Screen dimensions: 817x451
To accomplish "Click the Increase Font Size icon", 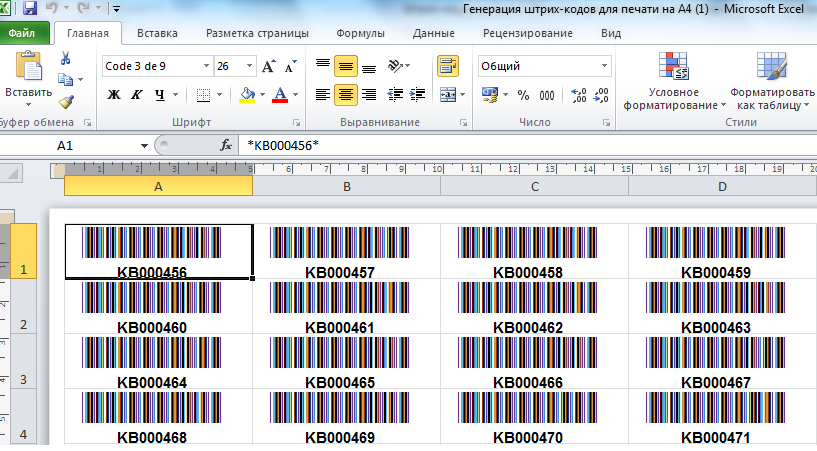I will coord(268,66).
